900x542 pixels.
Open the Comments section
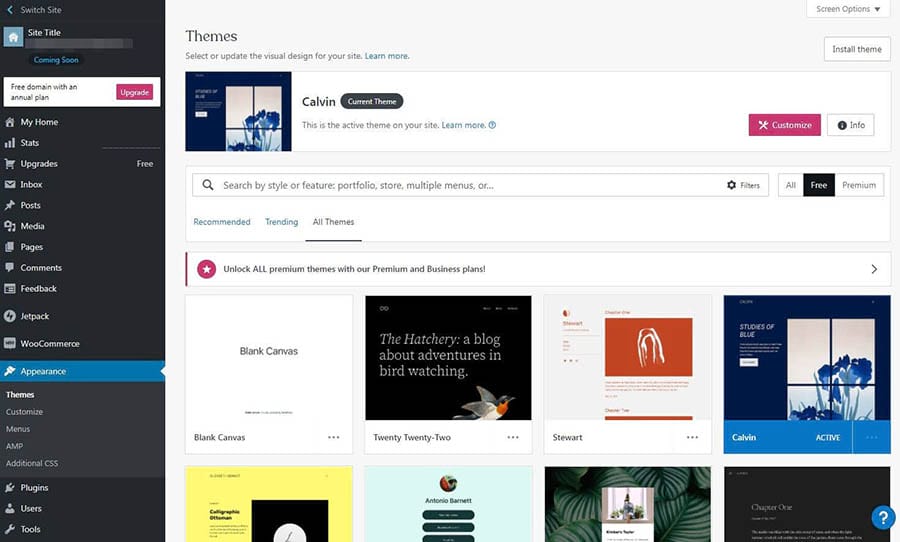point(41,268)
